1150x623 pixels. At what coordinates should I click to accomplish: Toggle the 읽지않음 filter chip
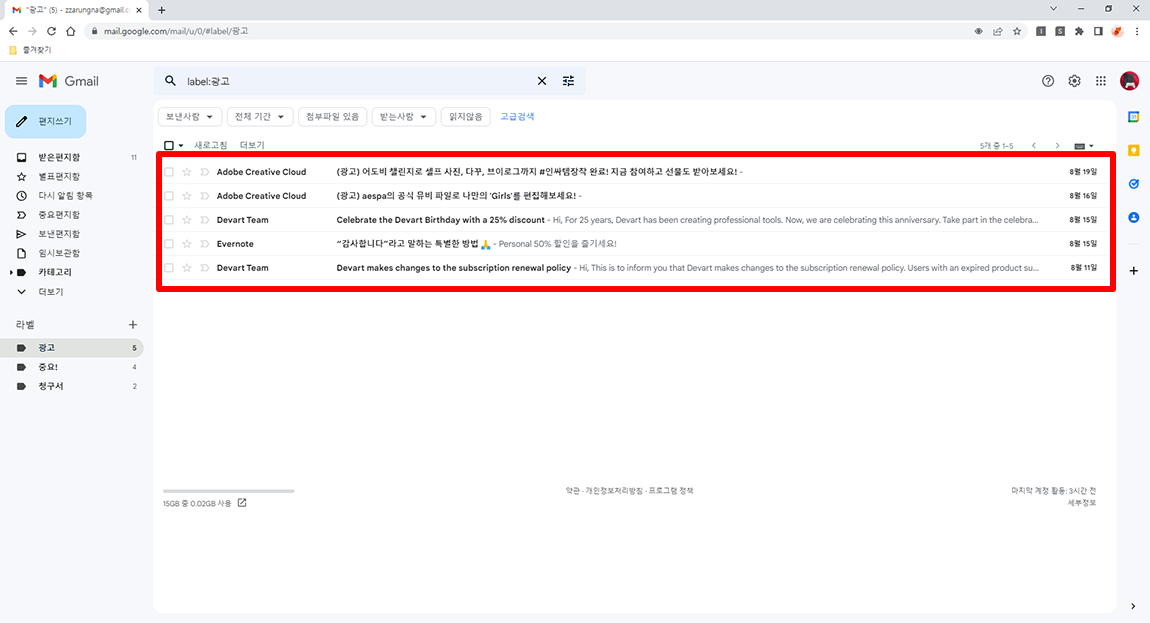click(x=466, y=117)
